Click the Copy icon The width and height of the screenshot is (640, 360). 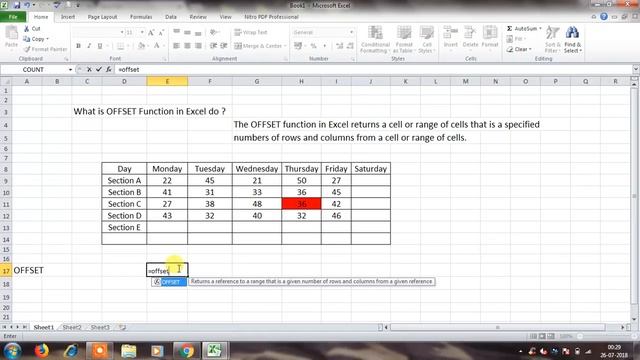[x=27, y=39]
